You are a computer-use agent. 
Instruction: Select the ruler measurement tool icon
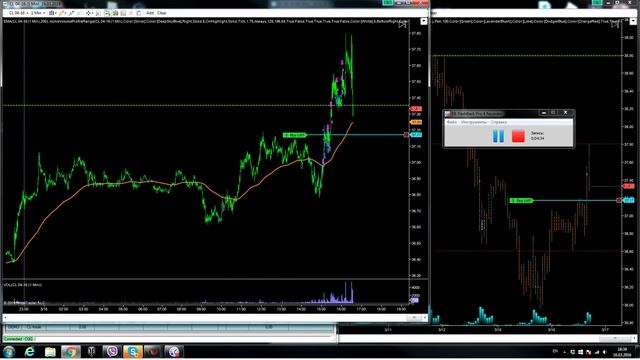pyautogui.click(x=72, y=13)
